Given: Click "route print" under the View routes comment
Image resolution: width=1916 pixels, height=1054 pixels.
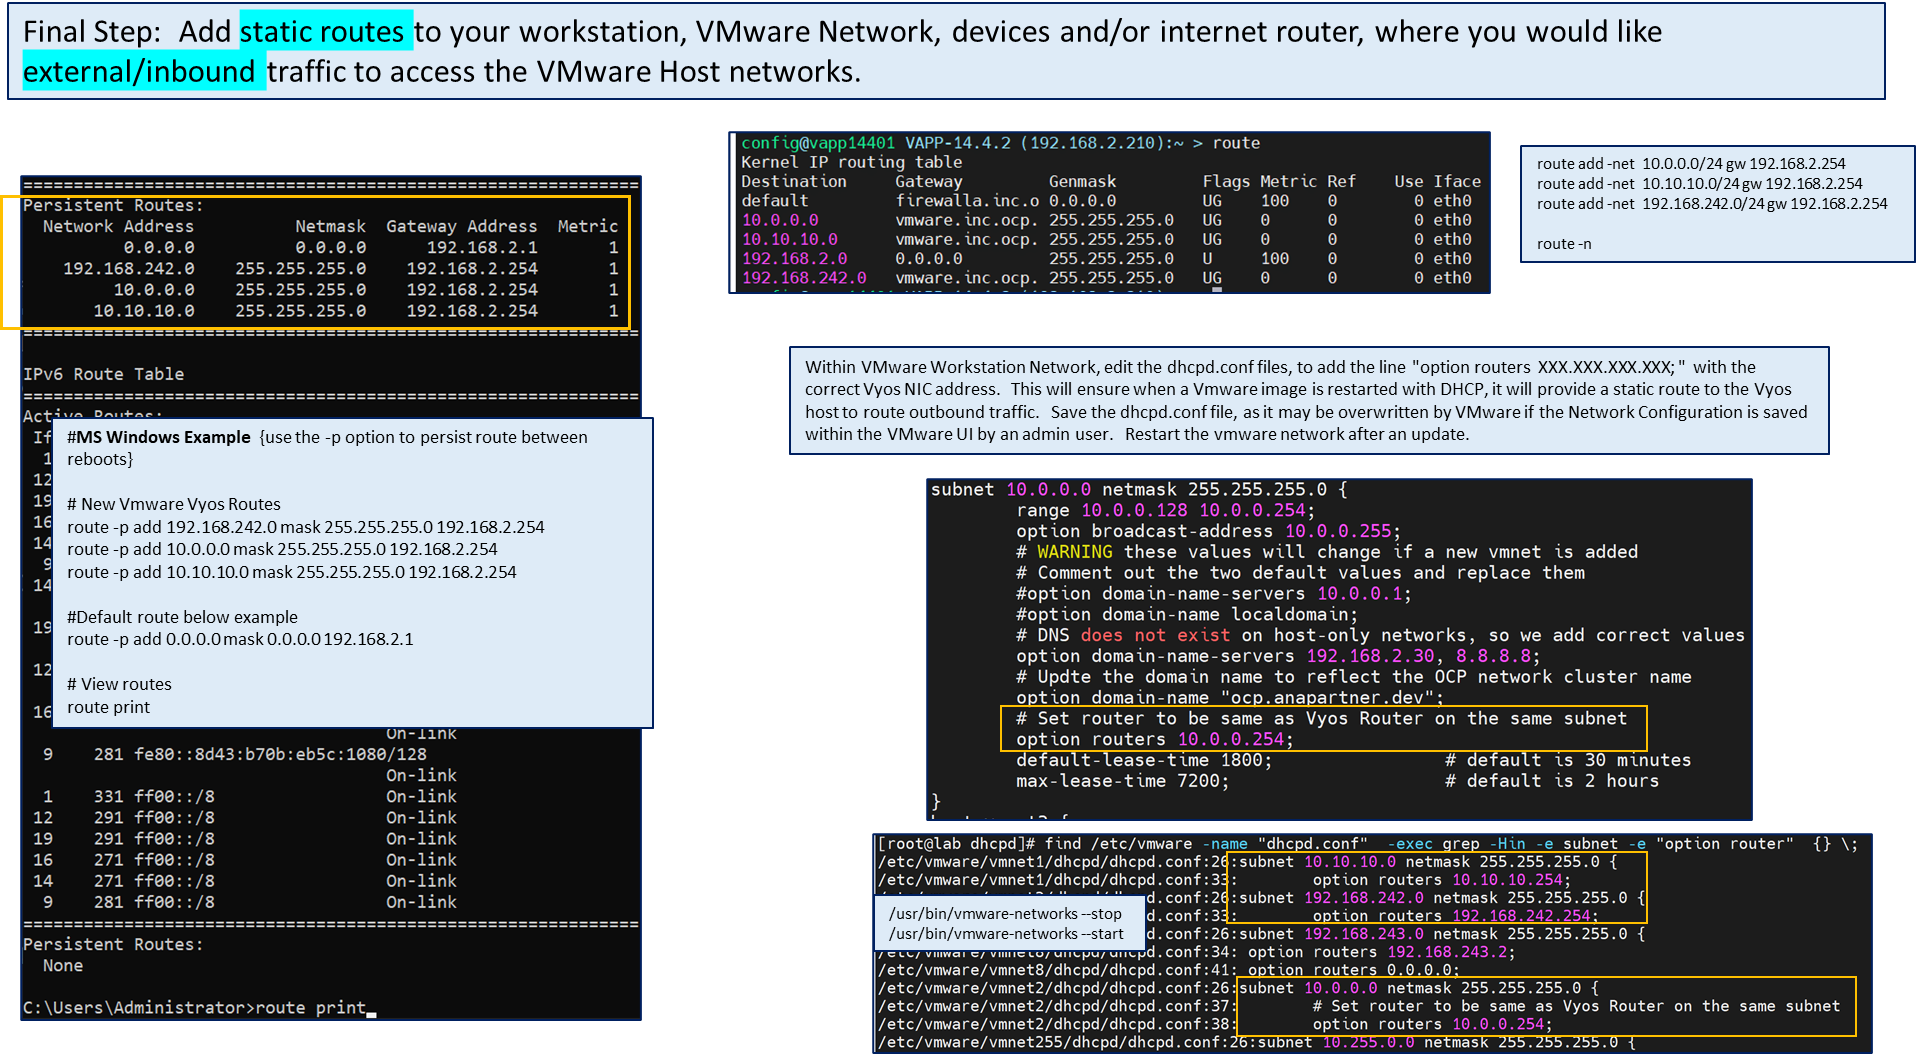Looking at the screenshot, I should (x=108, y=707).
